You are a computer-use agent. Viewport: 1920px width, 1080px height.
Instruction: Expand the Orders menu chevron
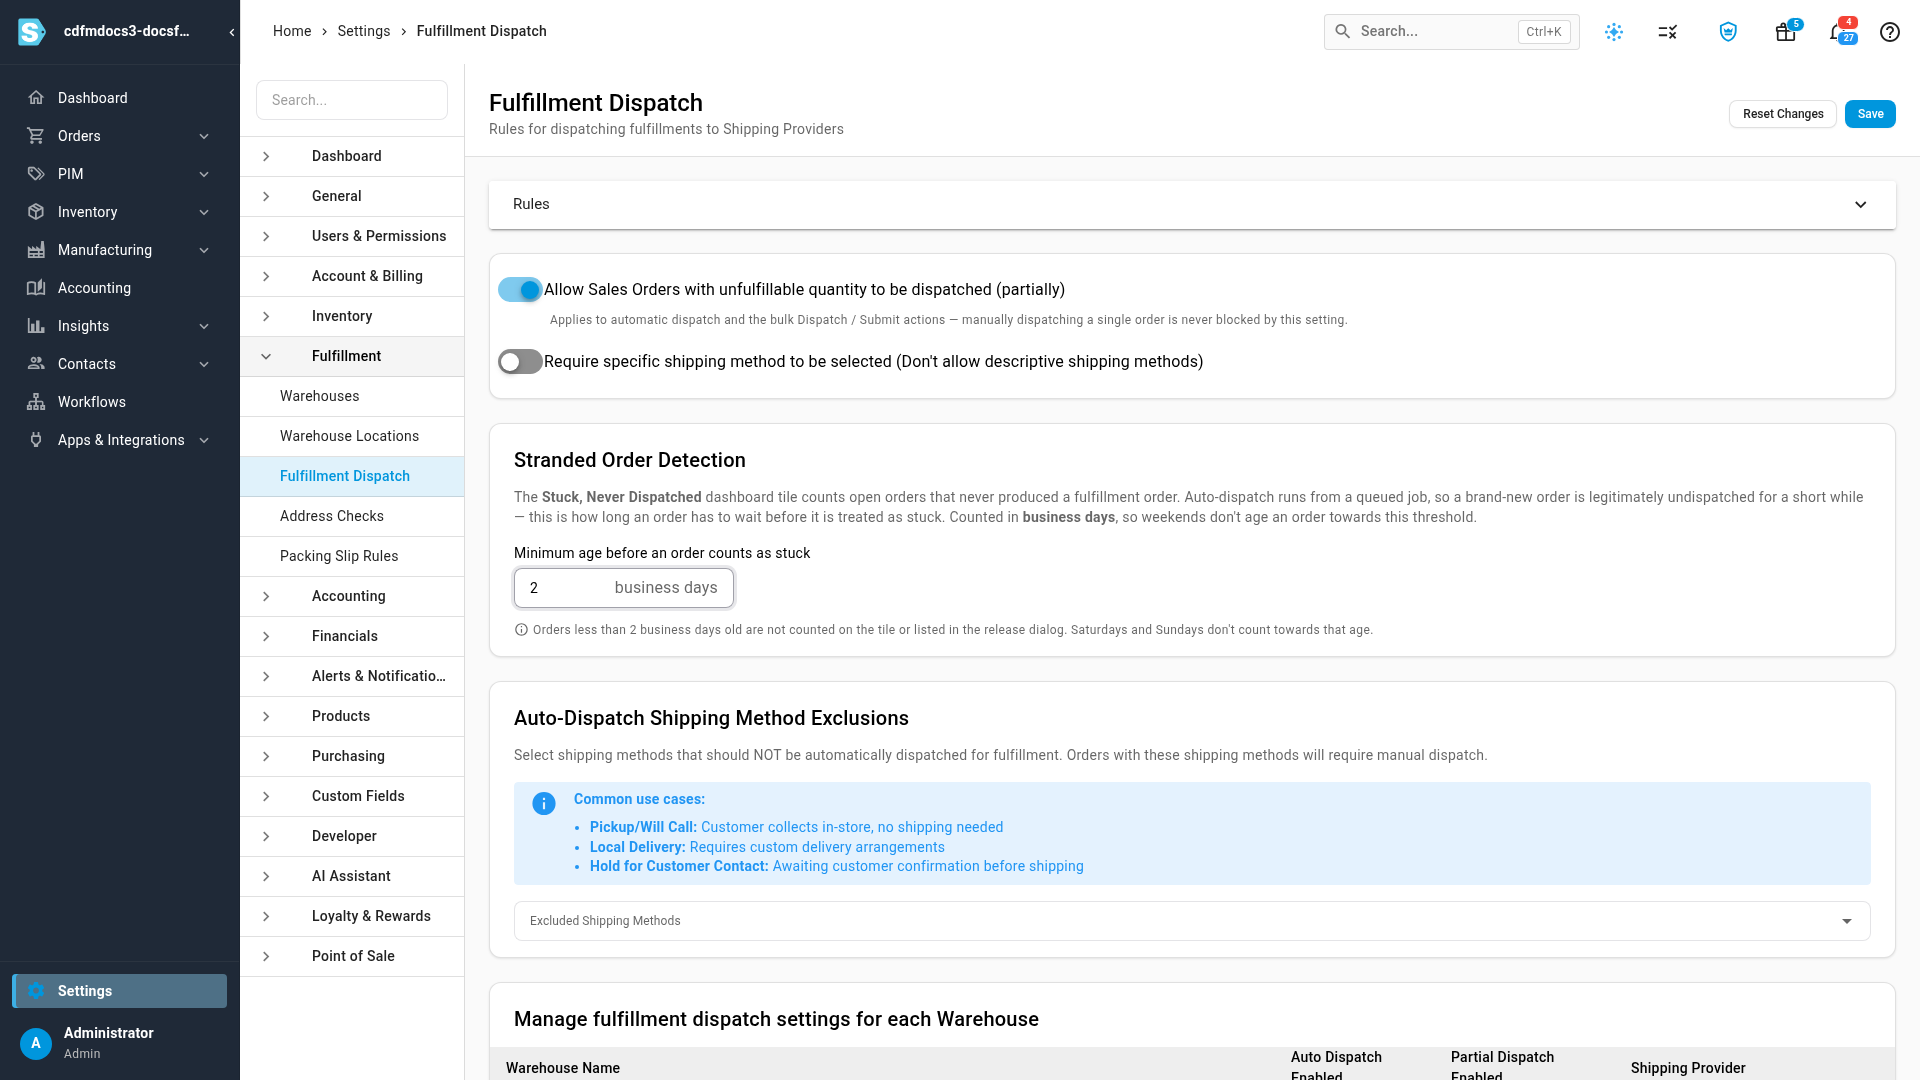pyautogui.click(x=204, y=136)
